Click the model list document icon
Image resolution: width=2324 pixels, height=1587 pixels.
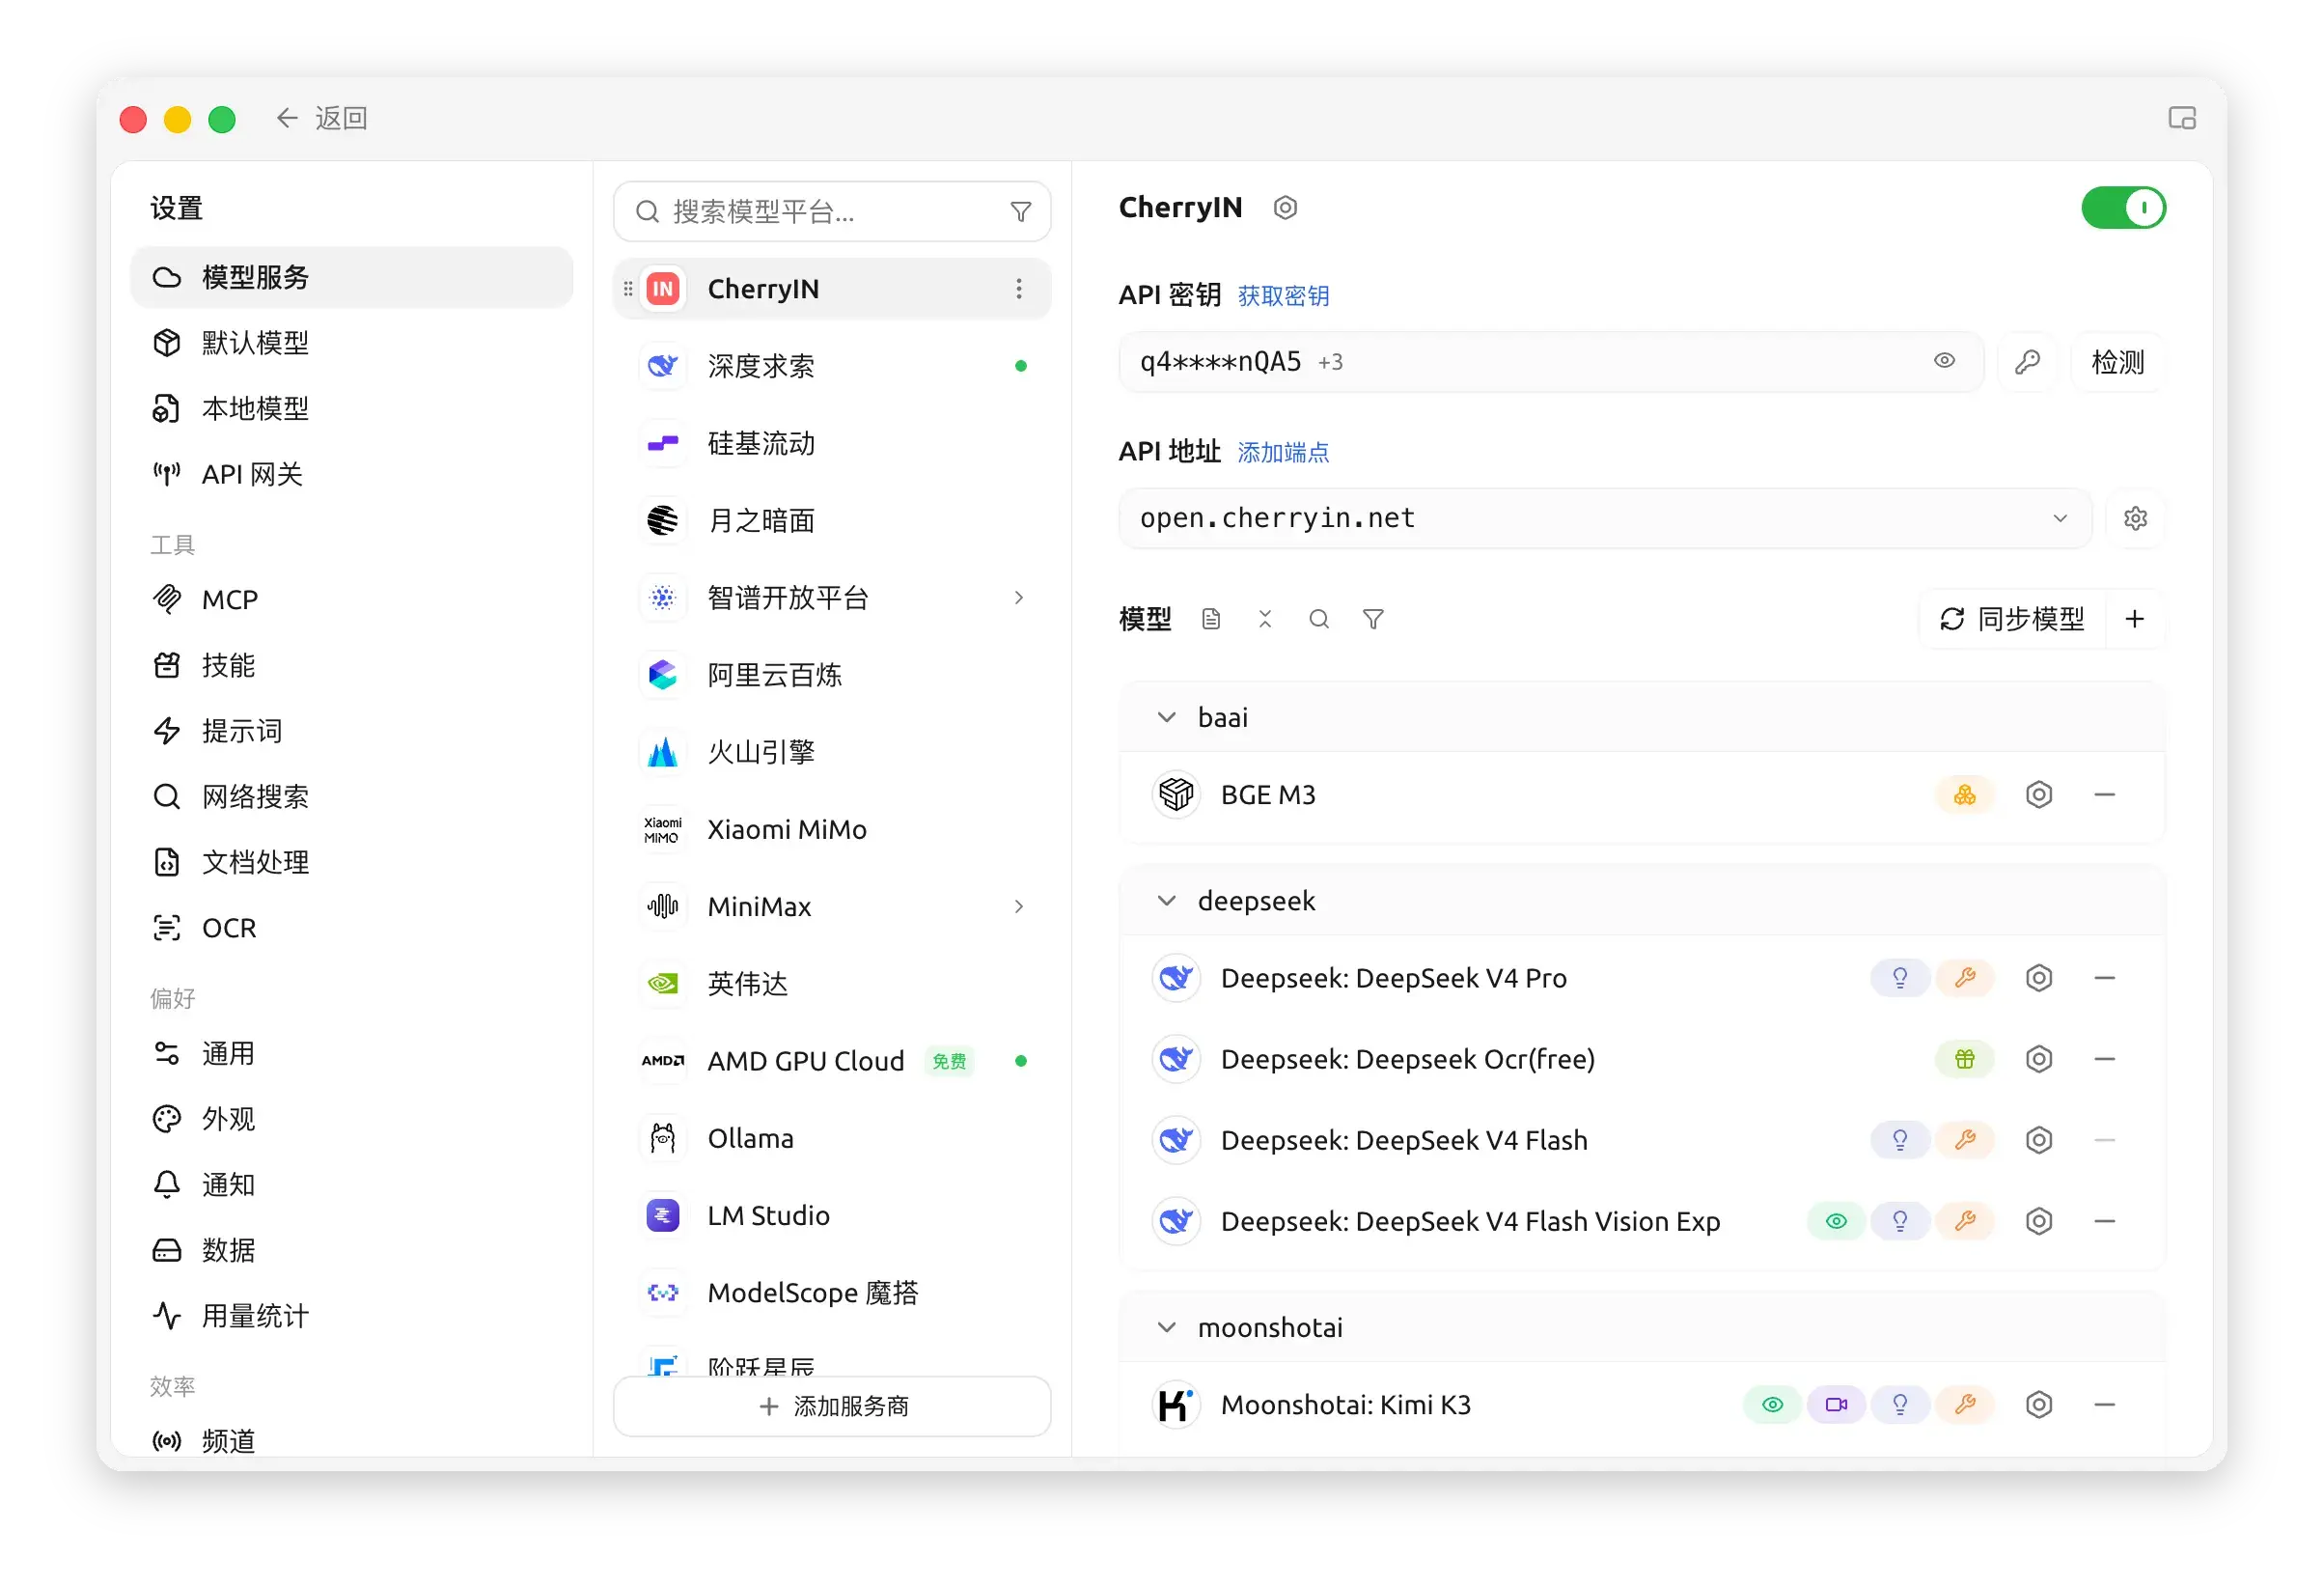click(1211, 620)
